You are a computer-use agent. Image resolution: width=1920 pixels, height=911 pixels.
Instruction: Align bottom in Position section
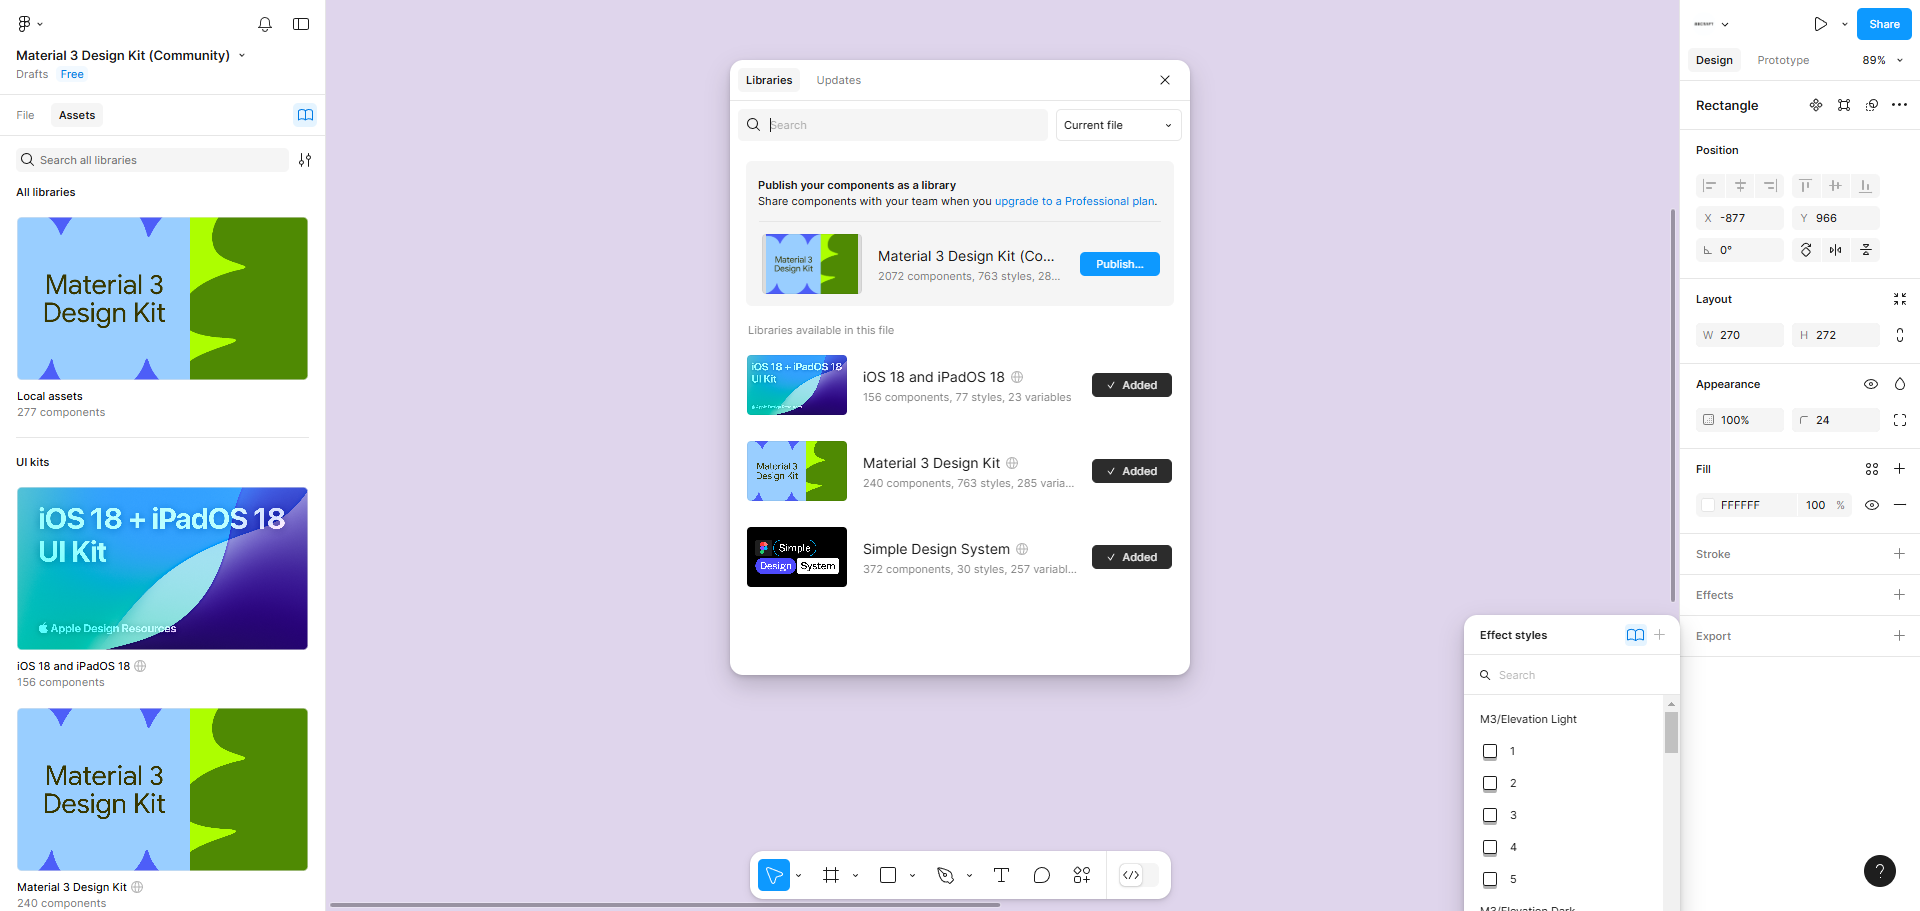tap(1865, 186)
